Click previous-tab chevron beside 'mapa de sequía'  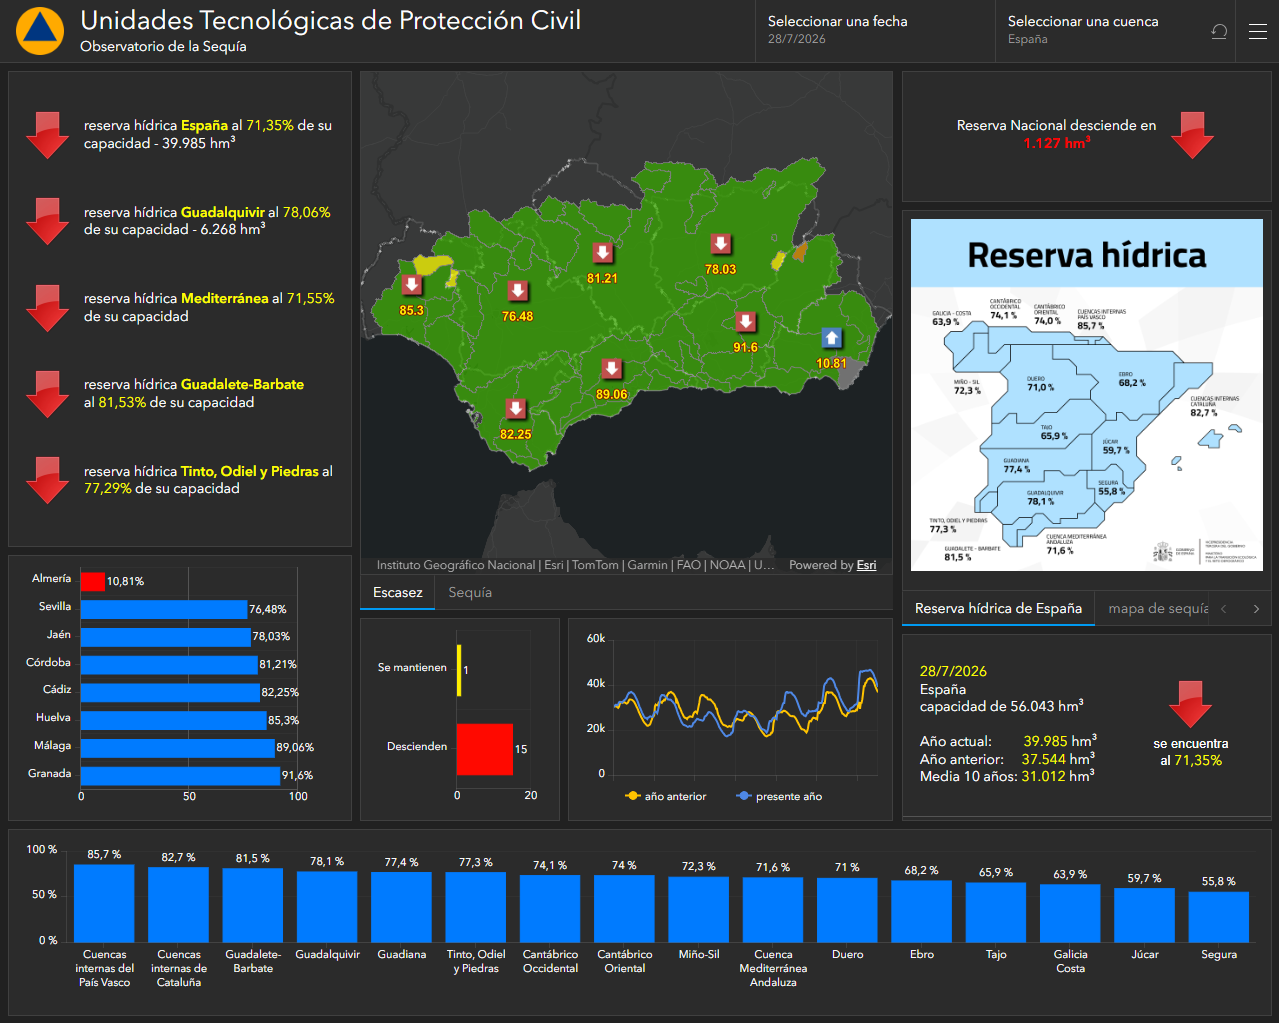[x=1224, y=609]
